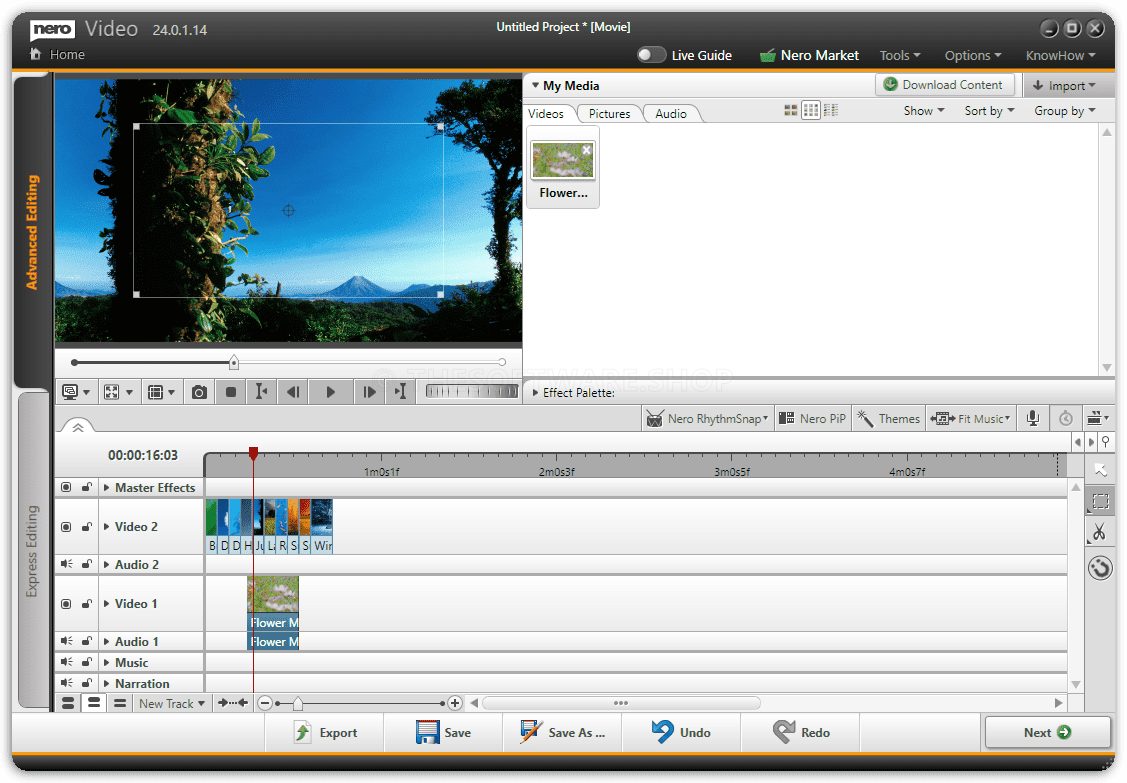Toggle visibility of Video 1 track

click(66, 604)
